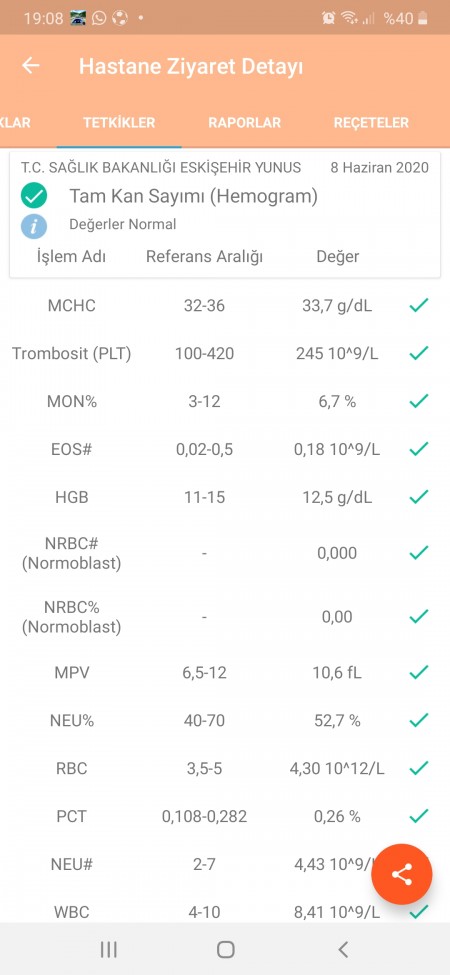Open the REÇETELER tab
Image resolution: width=450 pixels, height=975 pixels.
tap(371, 122)
